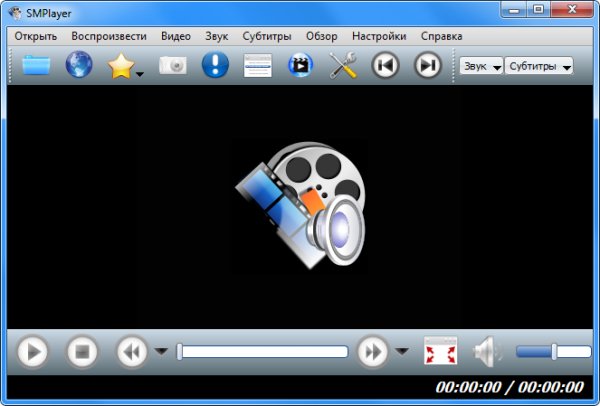Open the Открыть menu
The height and width of the screenshot is (406, 600).
coord(36,36)
